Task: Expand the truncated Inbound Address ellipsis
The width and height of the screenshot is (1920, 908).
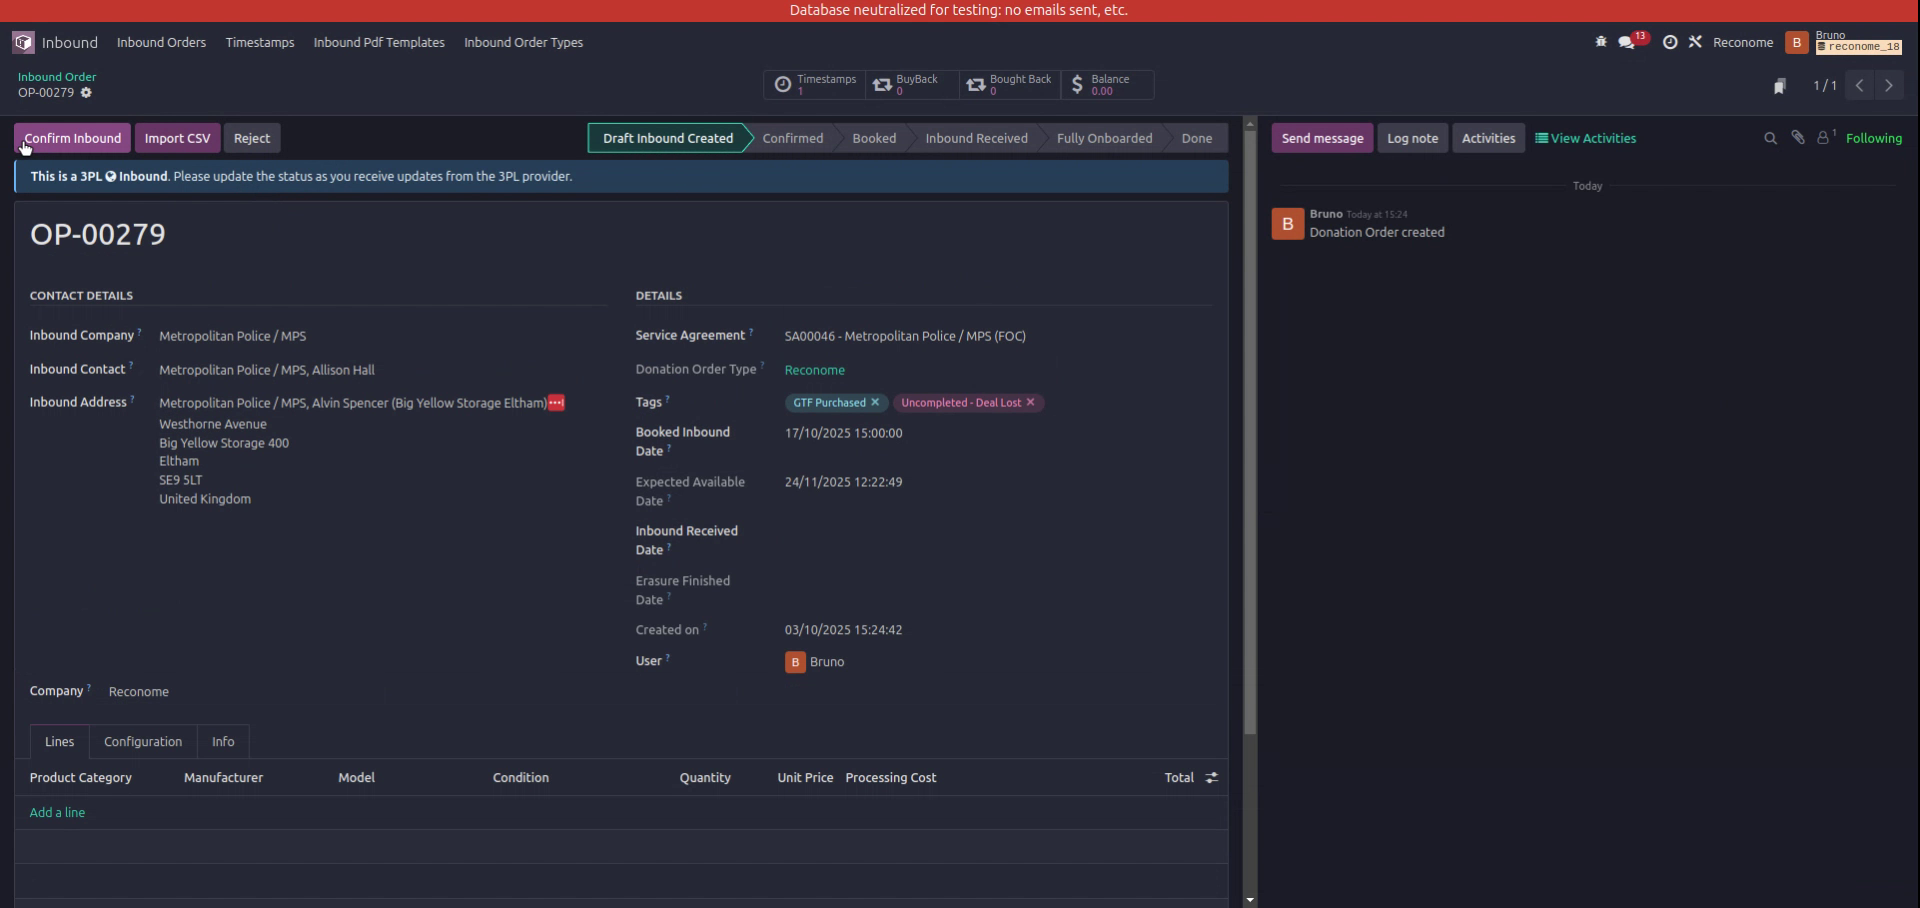Action: pyautogui.click(x=555, y=403)
